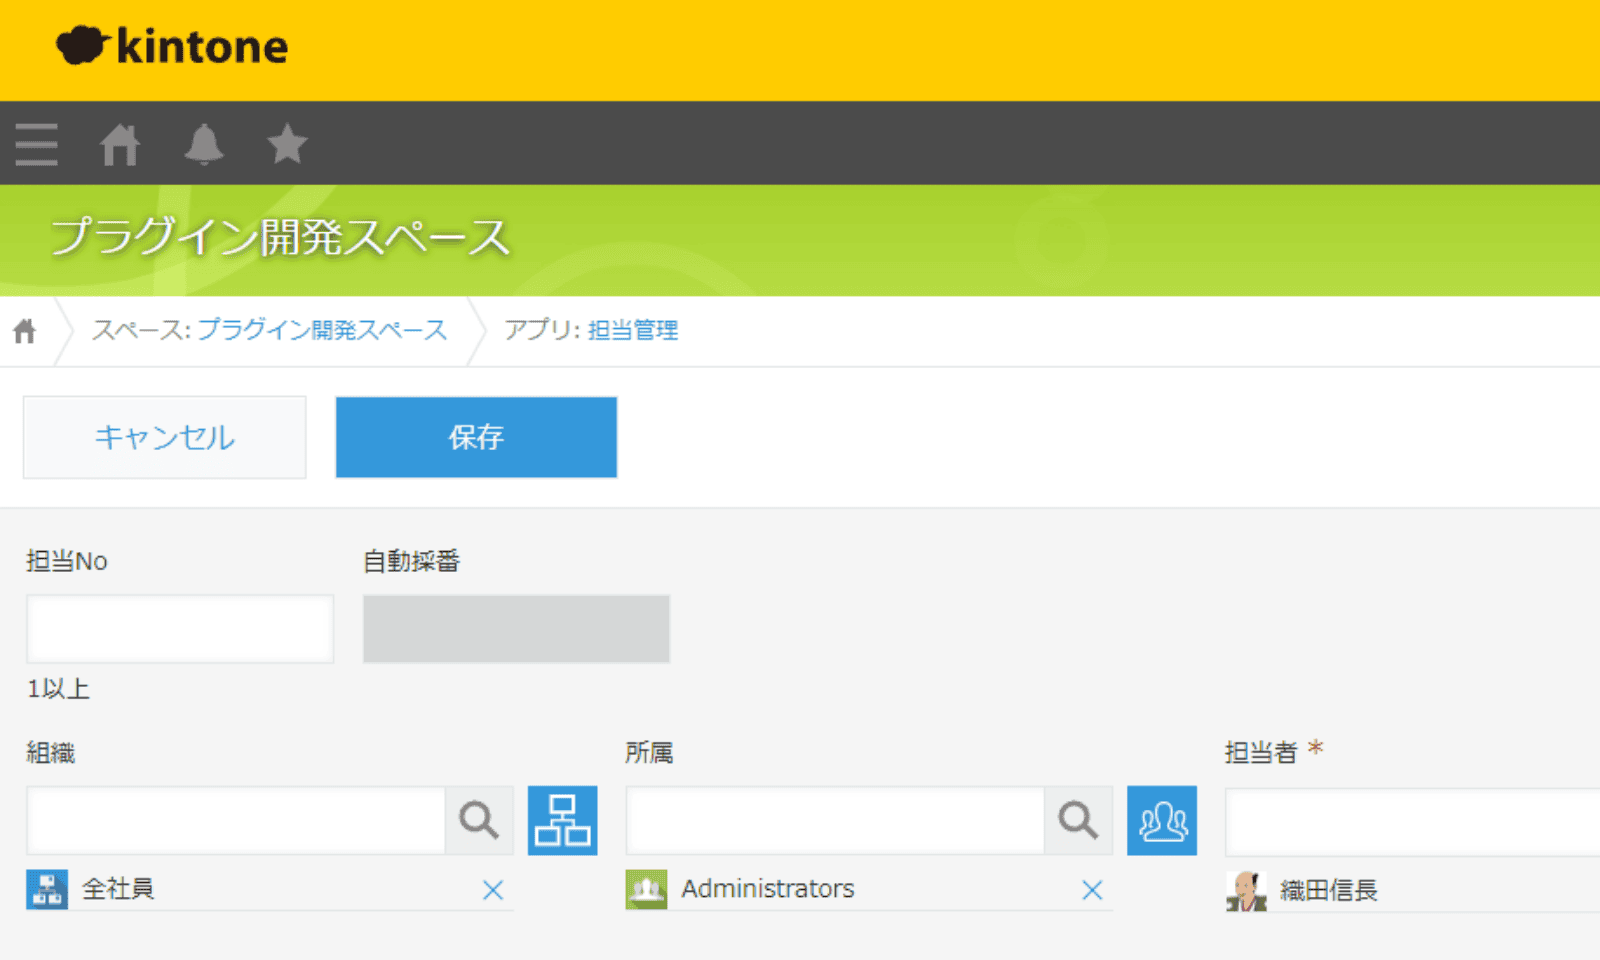Click into the 担当者 input field
The image size is (1600, 960).
click(1410, 822)
